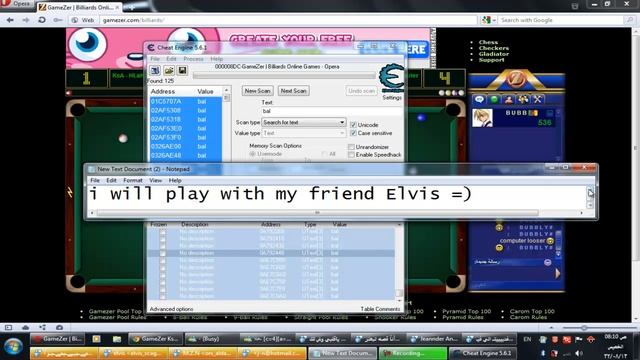Screen dimensions: 640x360
Task: Click the Google search engine icon in search box
Action: click(486, 20)
